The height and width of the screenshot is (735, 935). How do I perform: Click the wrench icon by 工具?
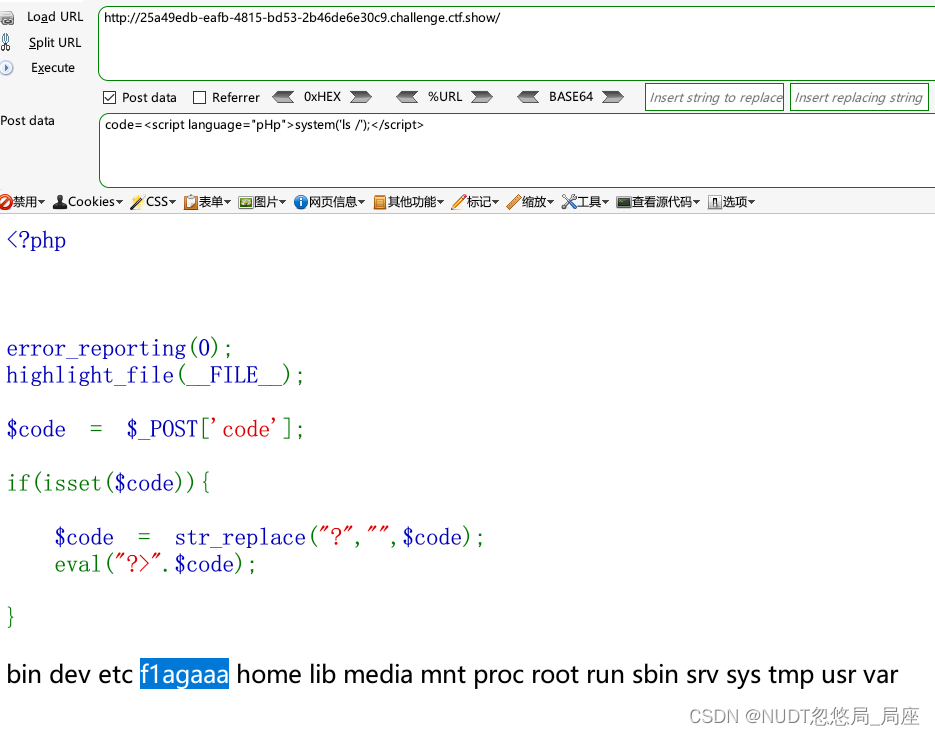(569, 202)
